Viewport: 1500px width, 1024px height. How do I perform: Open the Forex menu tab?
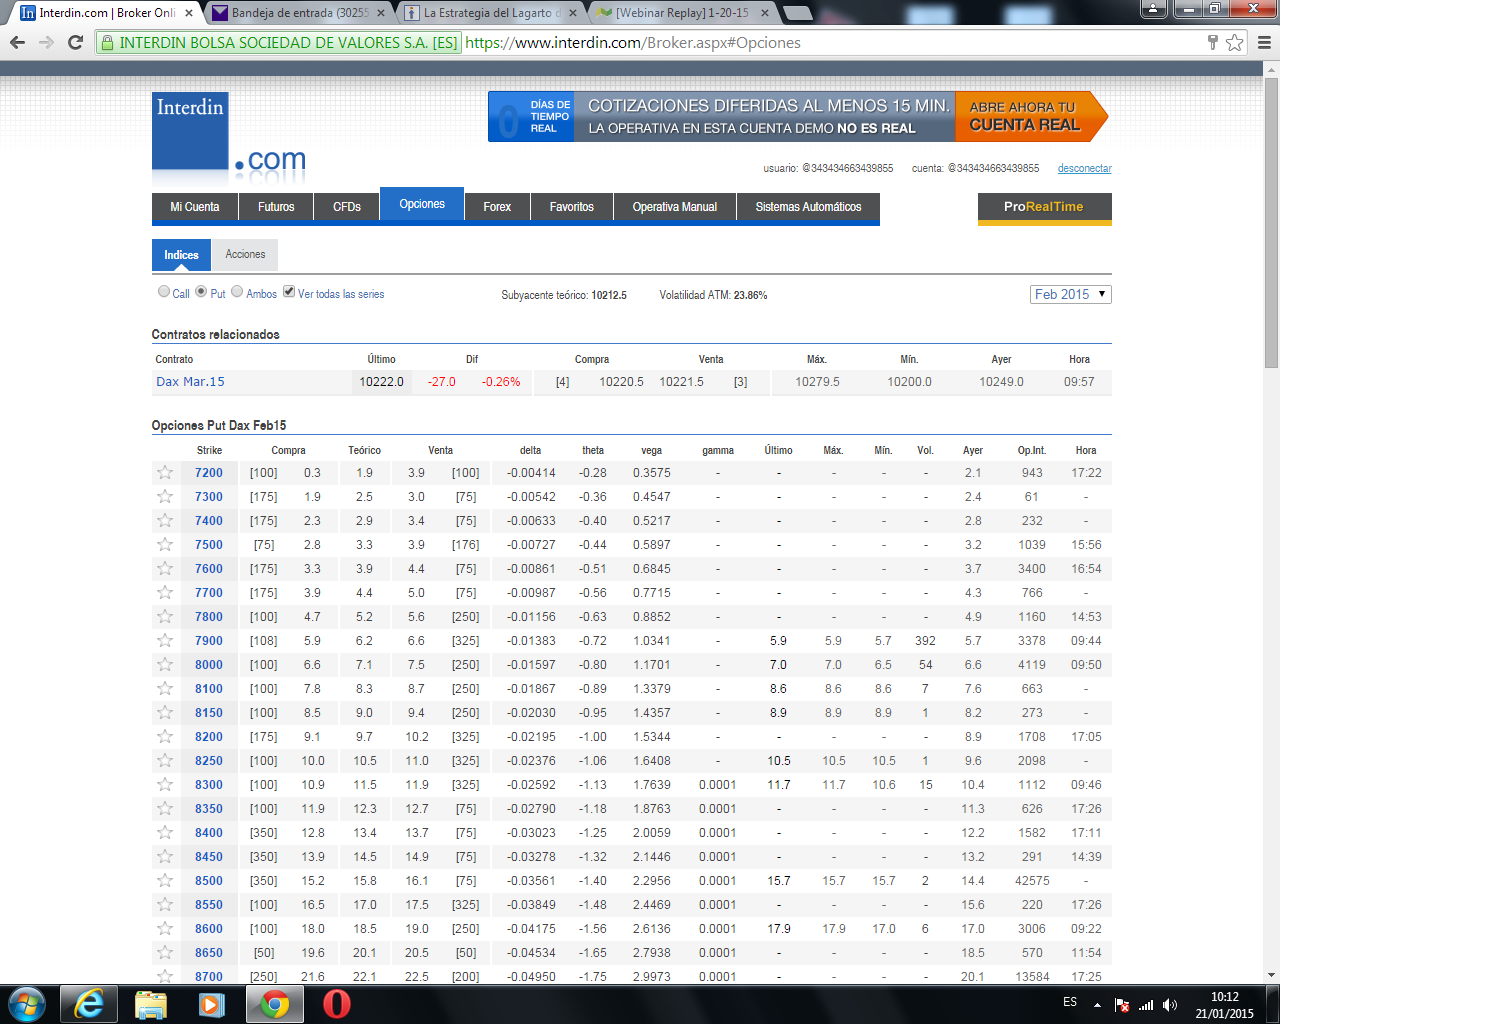[497, 207]
